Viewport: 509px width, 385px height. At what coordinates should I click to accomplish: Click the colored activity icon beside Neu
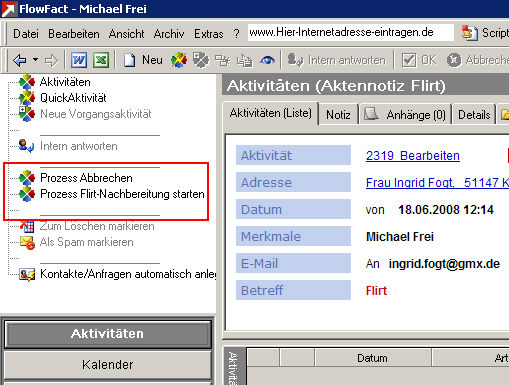[x=179, y=60]
